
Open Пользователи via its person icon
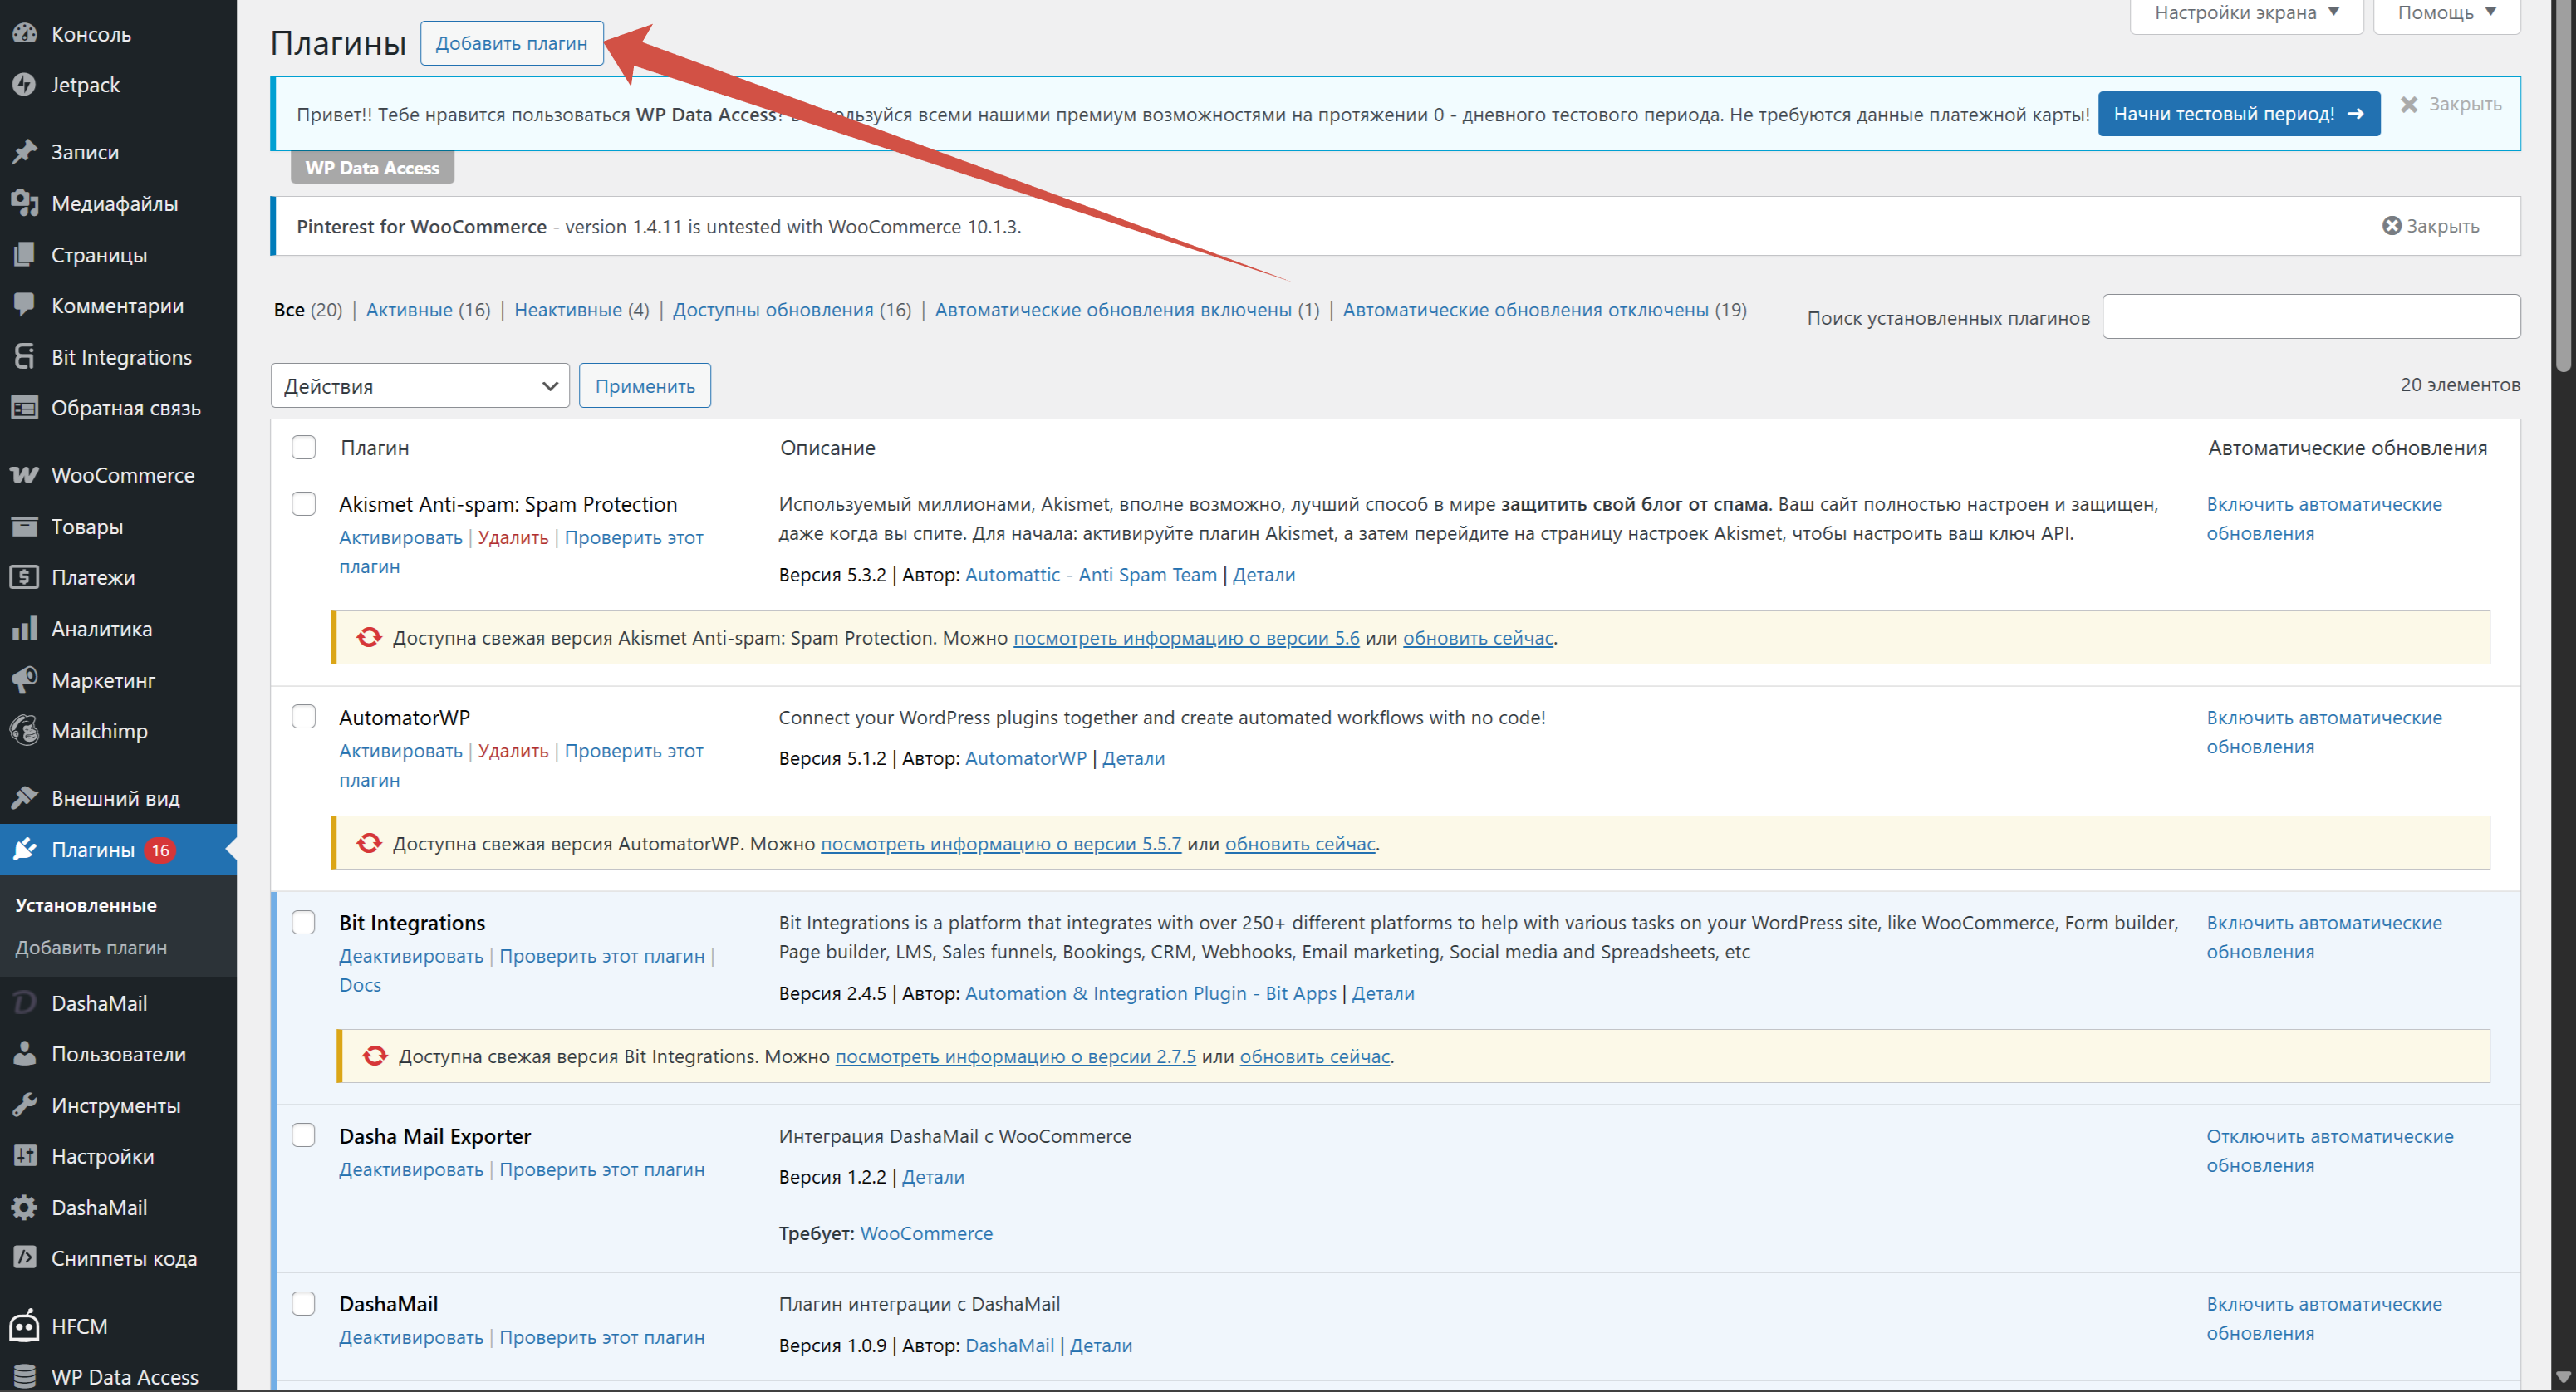tap(24, 1054)
